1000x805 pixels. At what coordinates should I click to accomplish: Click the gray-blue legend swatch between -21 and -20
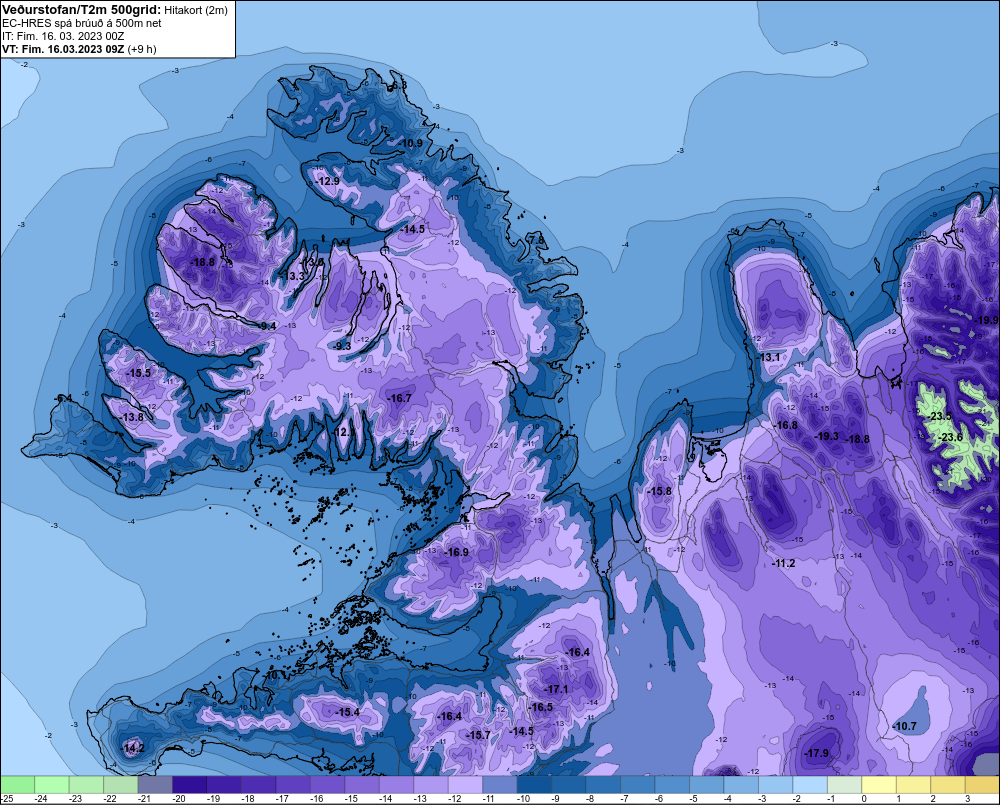pyautogui.click(x=156, y=784)
